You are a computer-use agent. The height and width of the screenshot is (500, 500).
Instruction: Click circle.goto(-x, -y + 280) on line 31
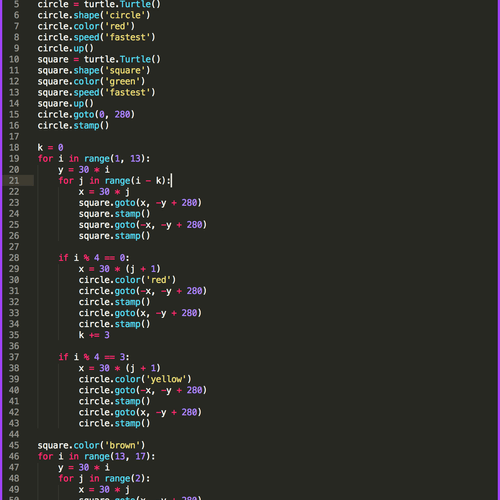(x=143, y=291)
